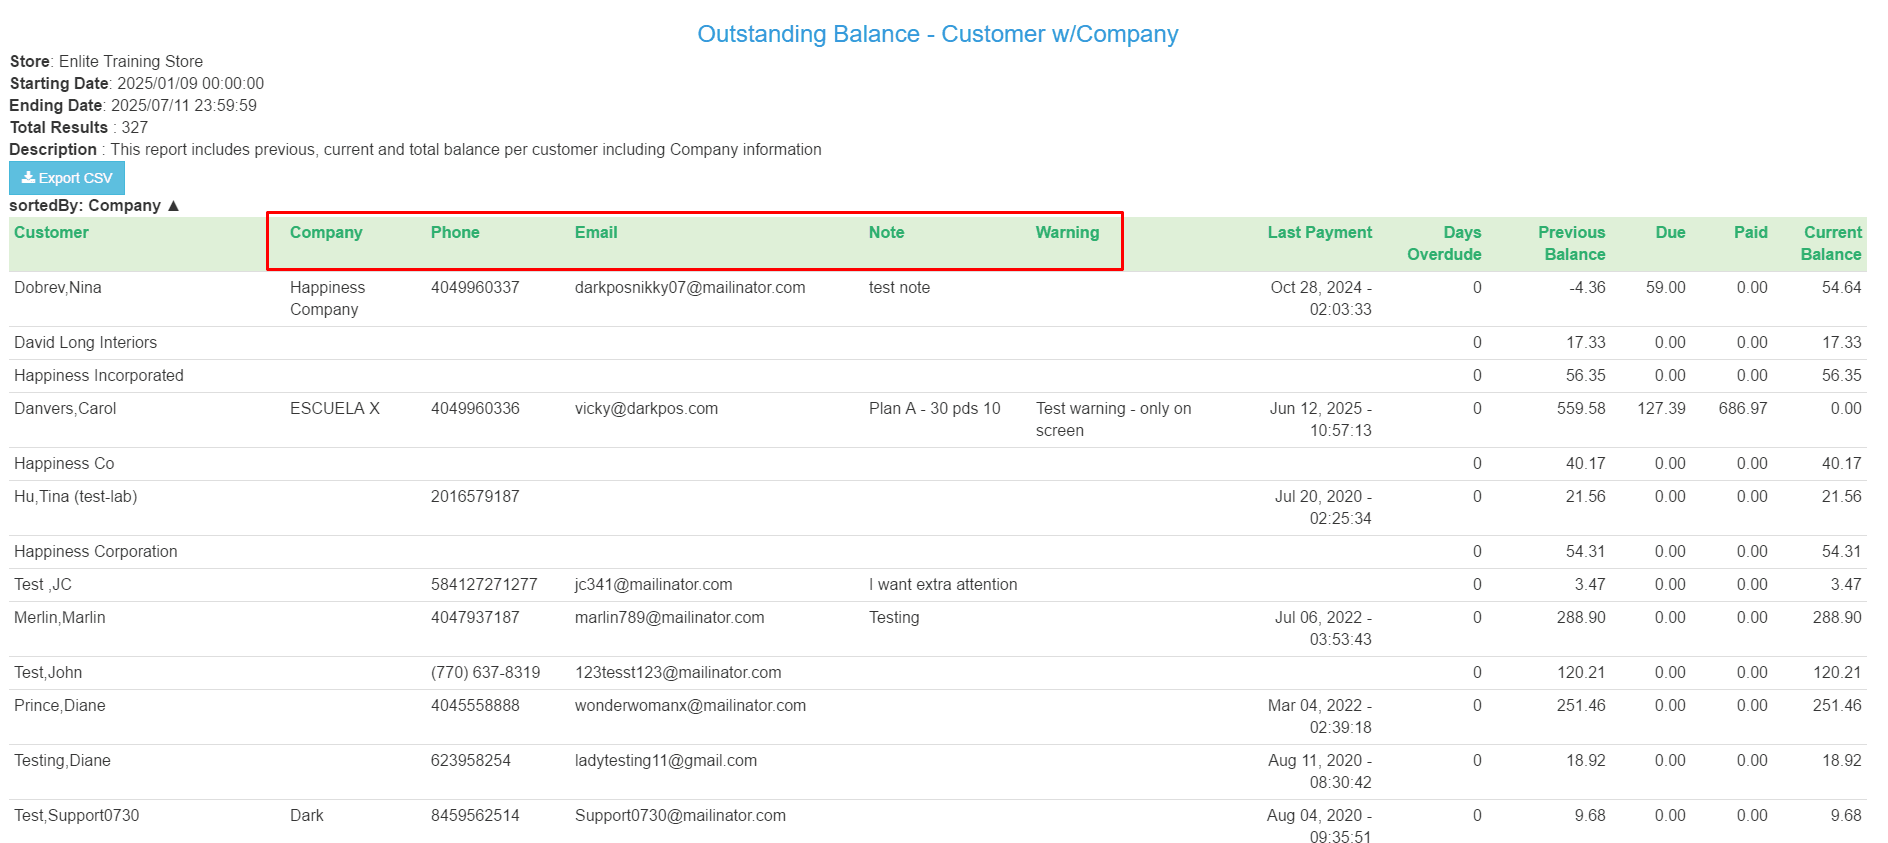
Task: Click the Total Results 327 line
Action: tap(79, 127)
